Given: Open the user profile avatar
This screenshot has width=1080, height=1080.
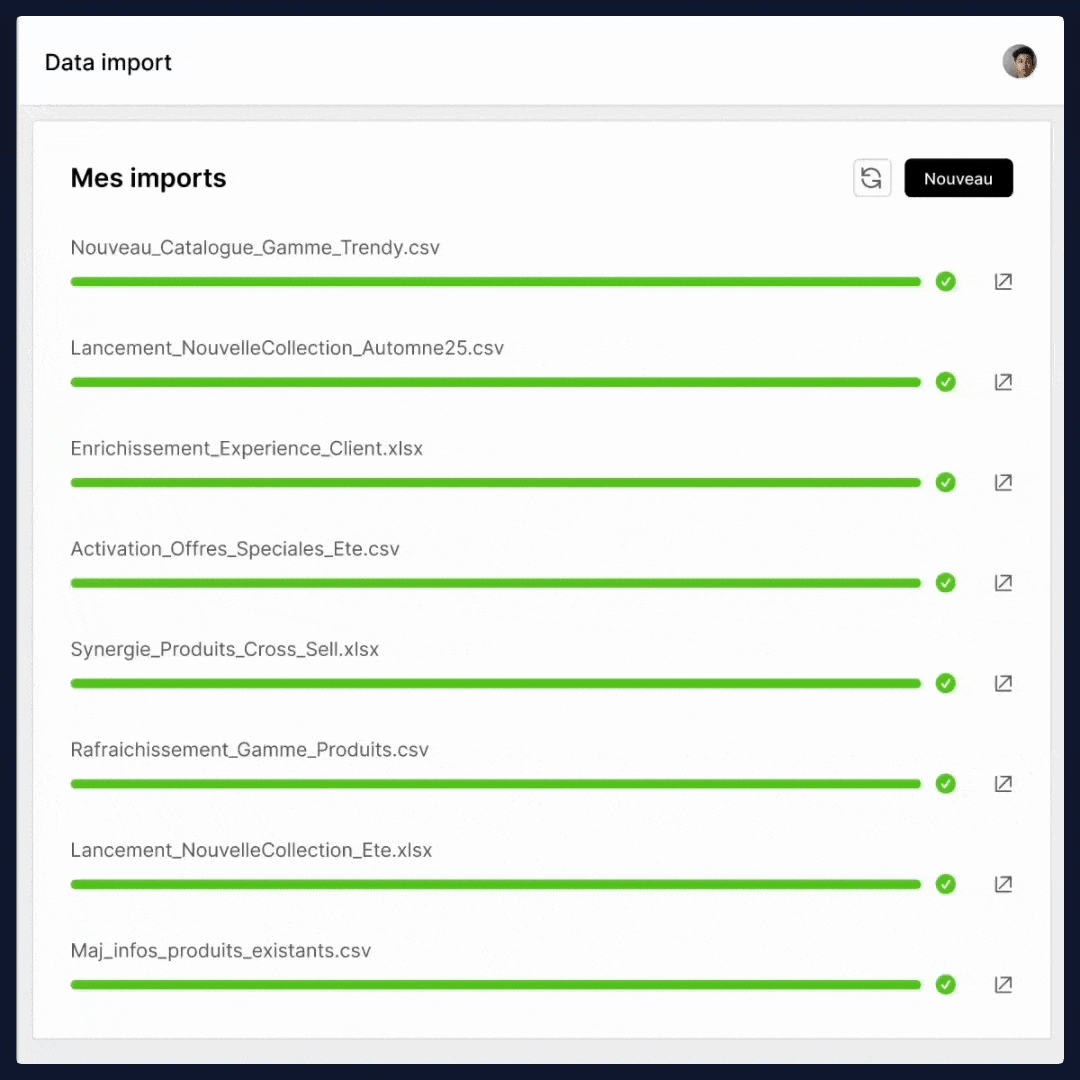Looking at the screenshot, I should [x=1019, y=62].
